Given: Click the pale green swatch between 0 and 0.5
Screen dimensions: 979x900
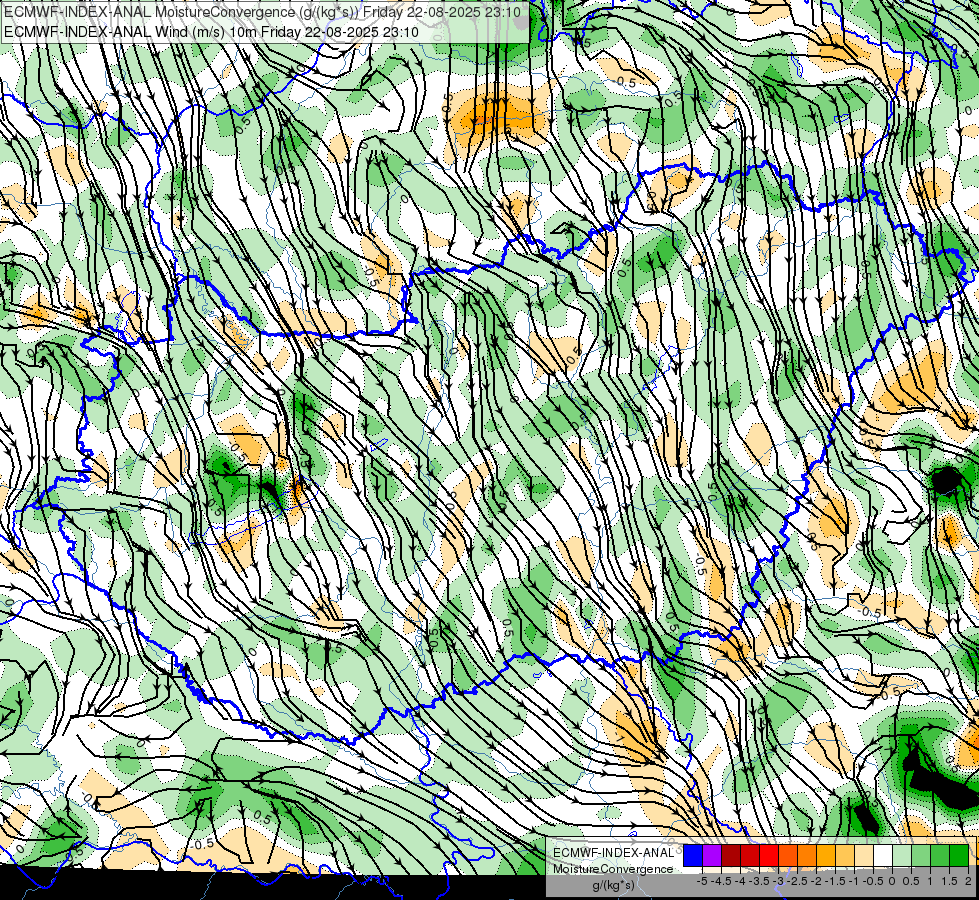Looking at the screenshot, I should 902,856.
